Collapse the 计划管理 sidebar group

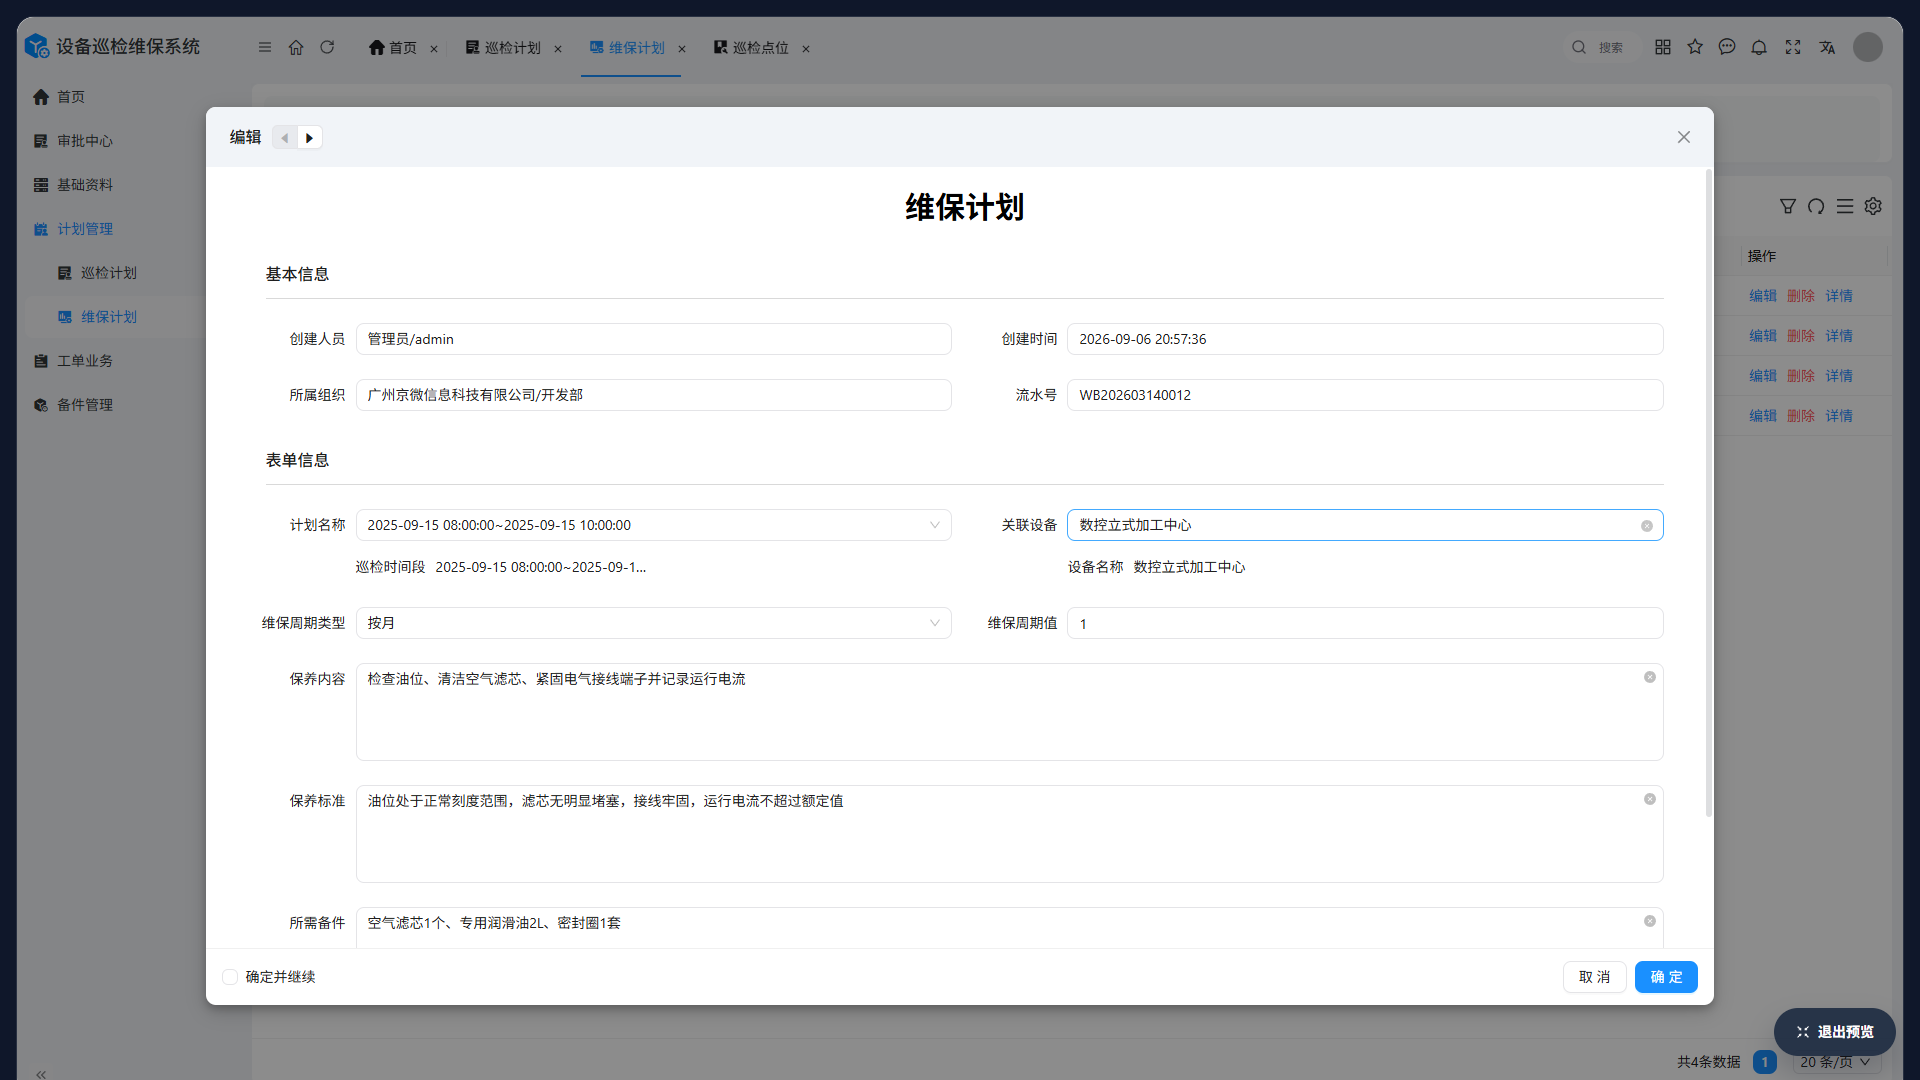coord(85,229)
